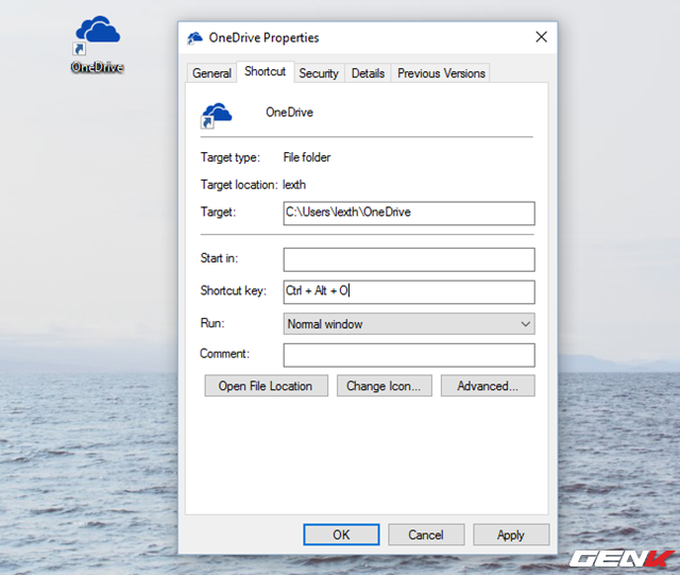The image size is (680, 575).
Task: Focus the Start in text field
Action: (409, 259)
